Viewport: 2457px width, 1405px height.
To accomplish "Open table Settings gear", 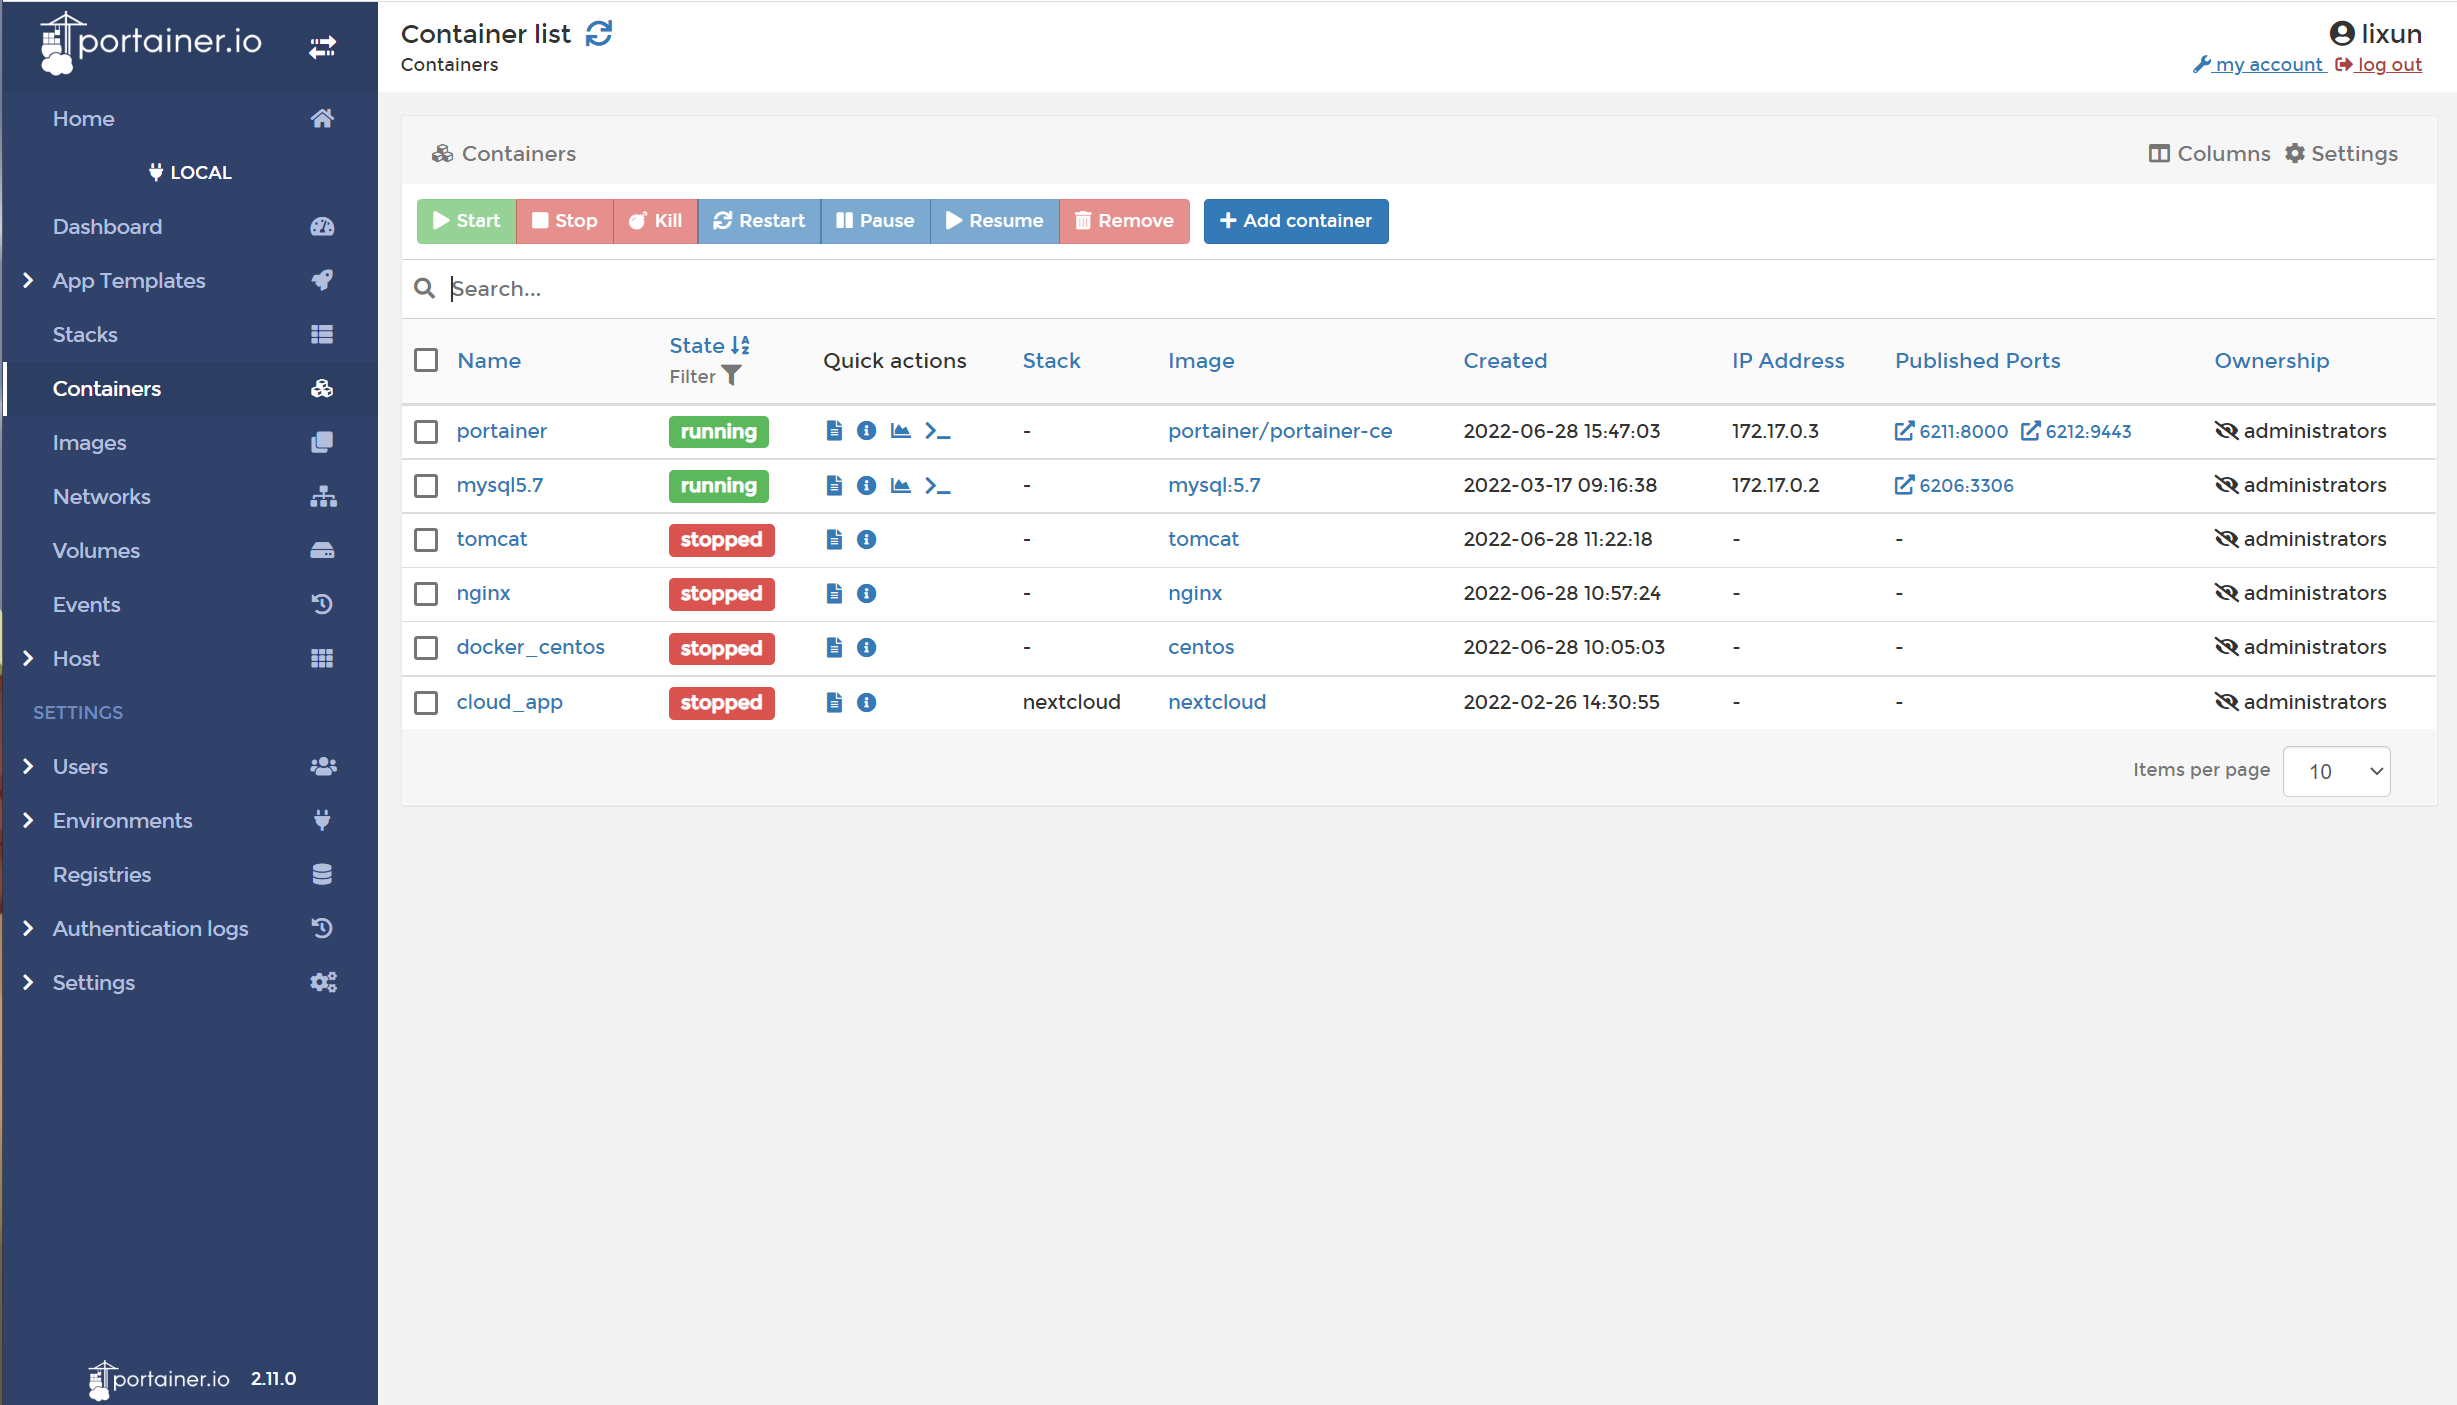I will pos(2341,153).
